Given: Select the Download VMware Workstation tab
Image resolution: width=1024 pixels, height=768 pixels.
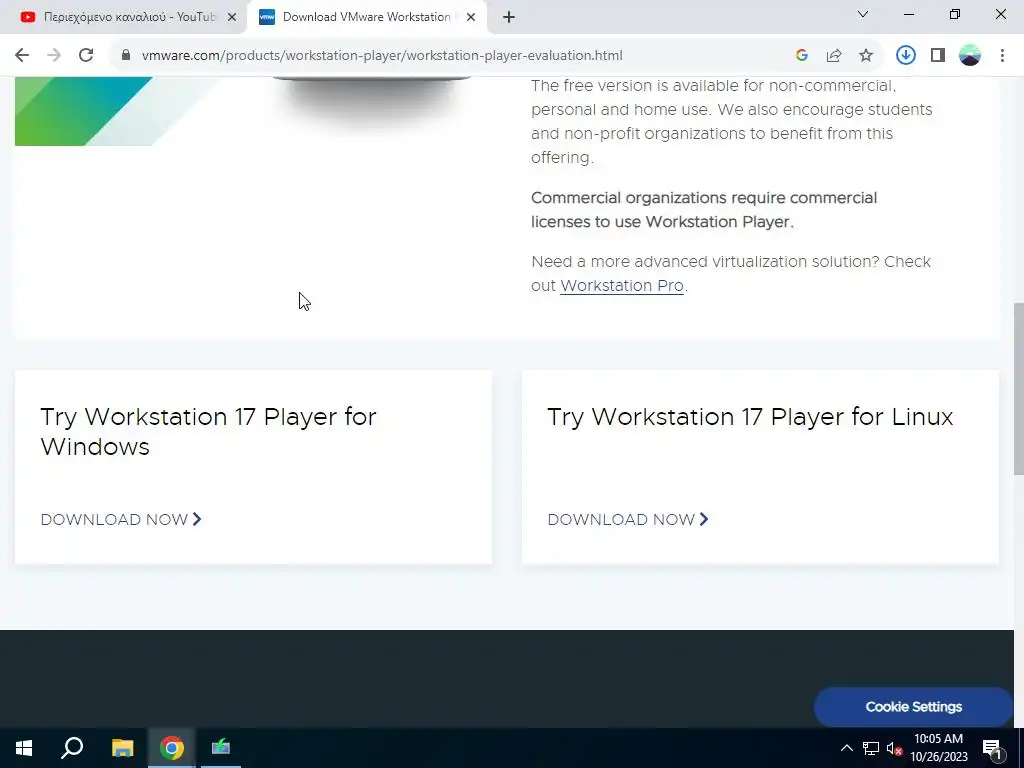Looking at the screenshot, I should [x=366, y=18].
